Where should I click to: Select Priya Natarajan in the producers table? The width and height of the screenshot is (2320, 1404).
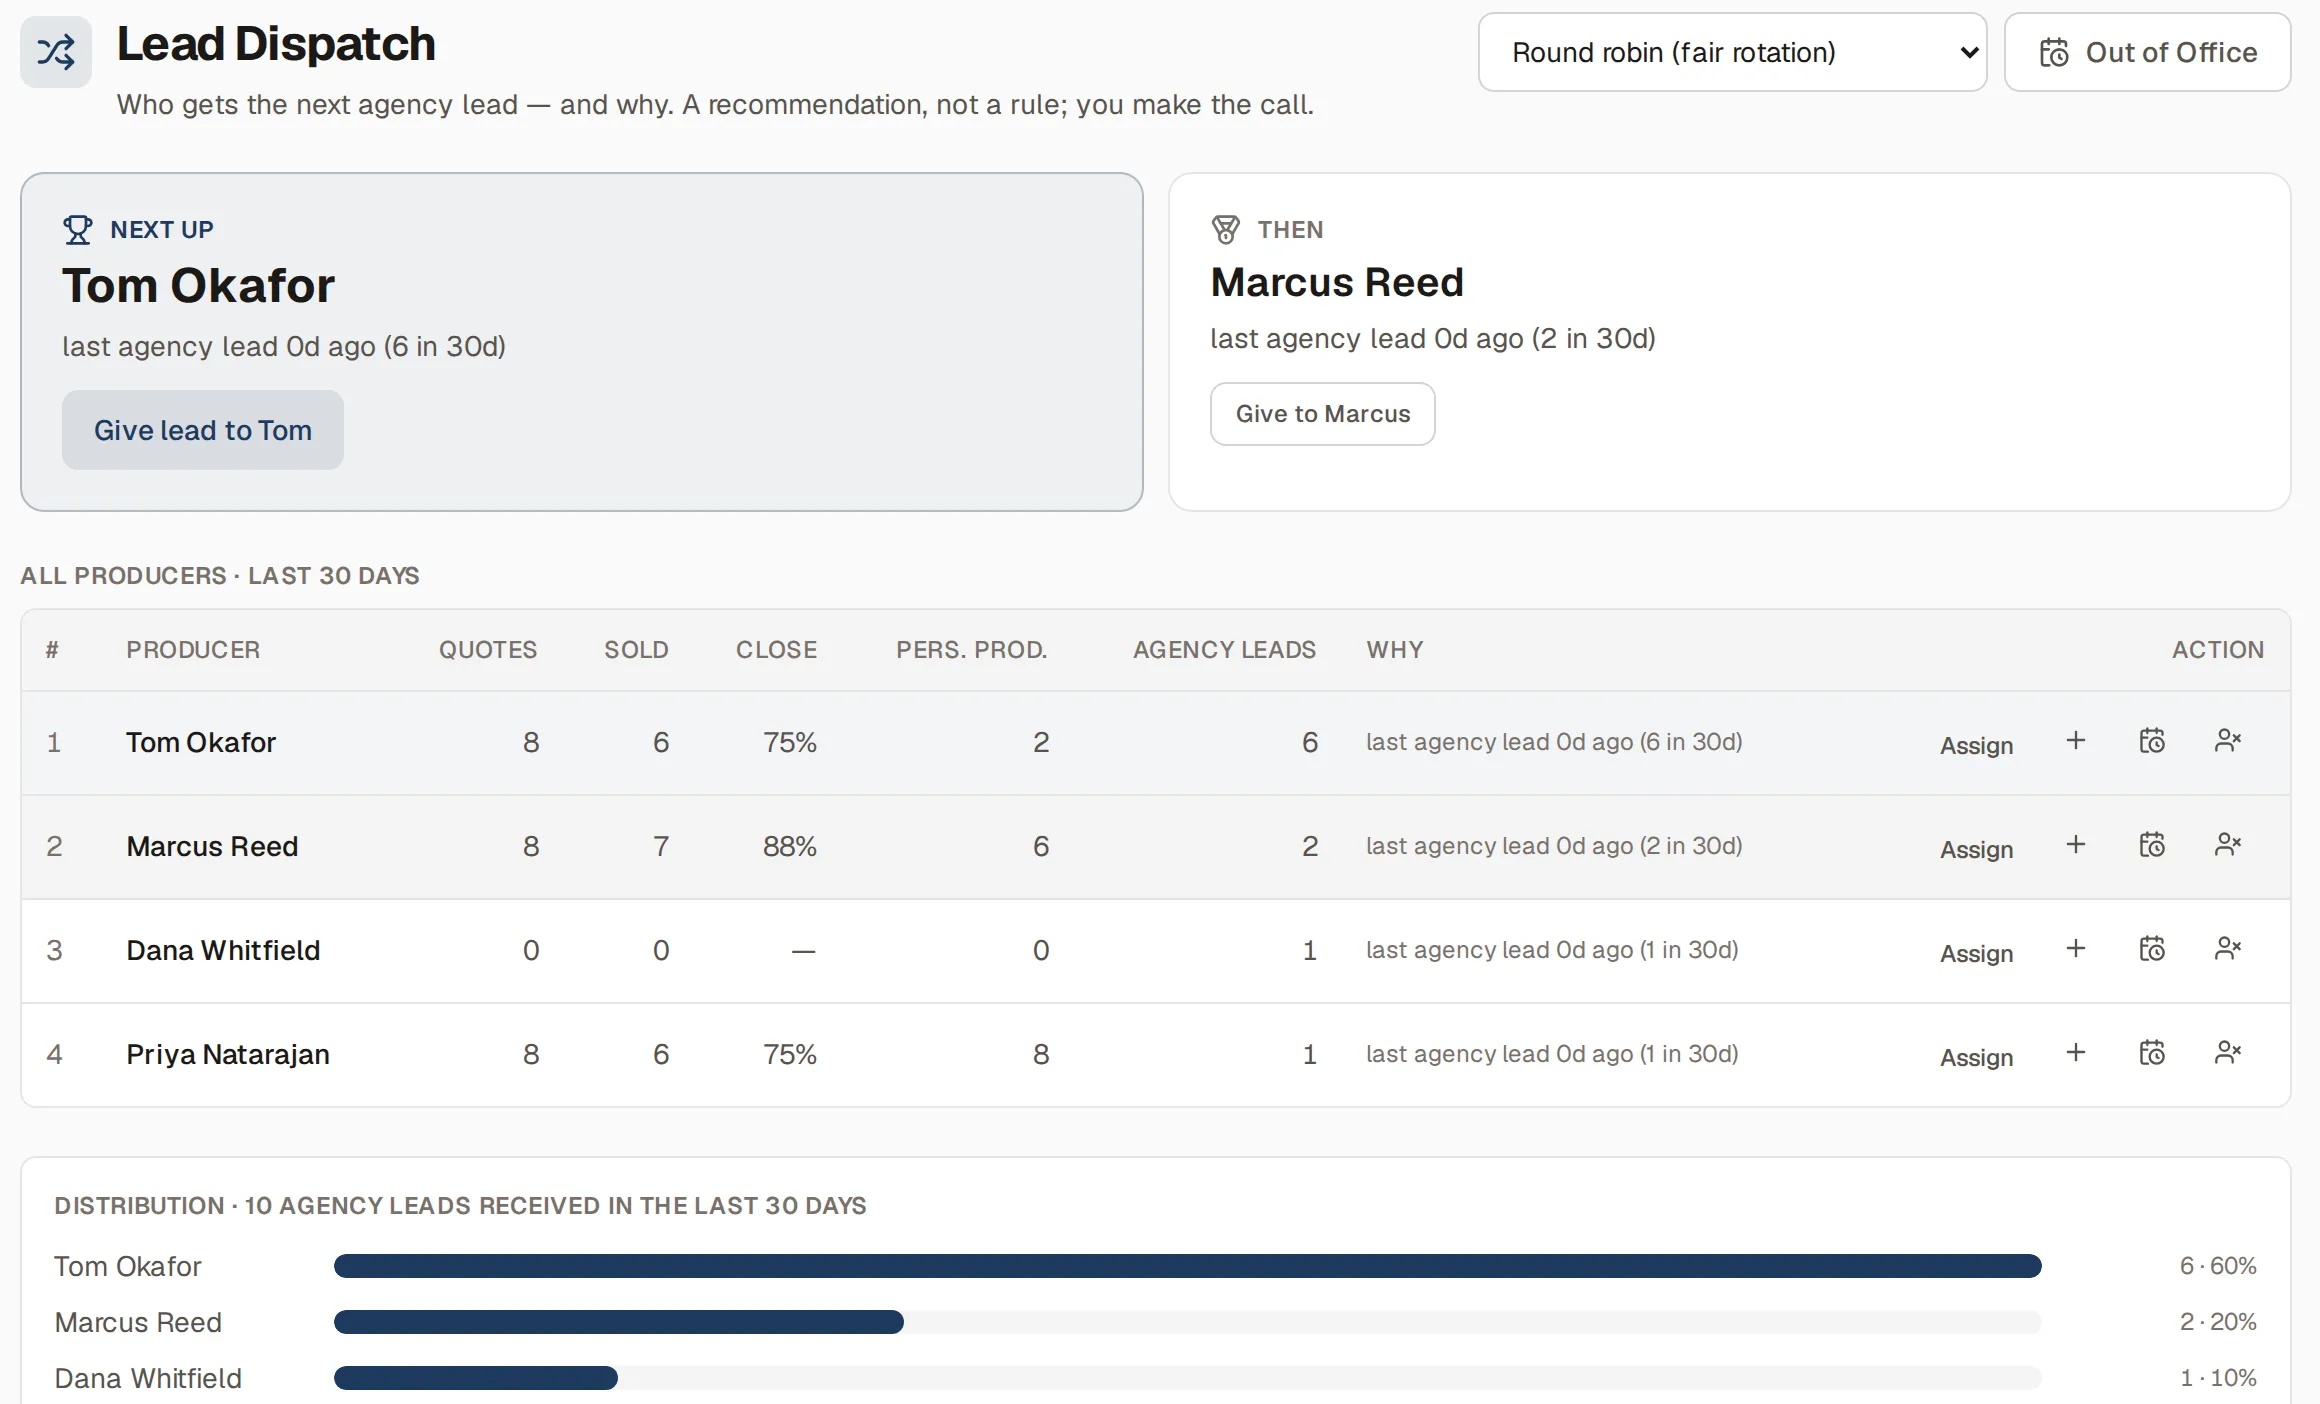(x=228, y=1055)
